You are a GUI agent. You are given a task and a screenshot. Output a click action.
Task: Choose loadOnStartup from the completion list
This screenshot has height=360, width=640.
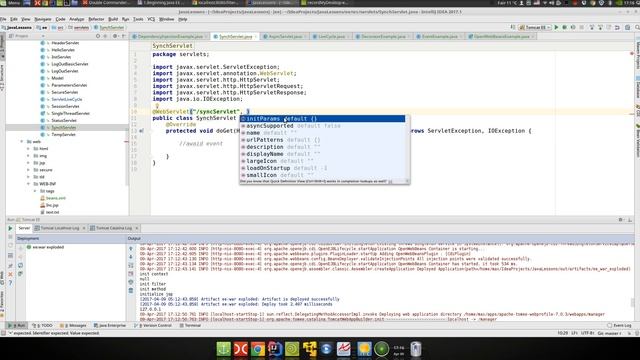coord(322,168)
